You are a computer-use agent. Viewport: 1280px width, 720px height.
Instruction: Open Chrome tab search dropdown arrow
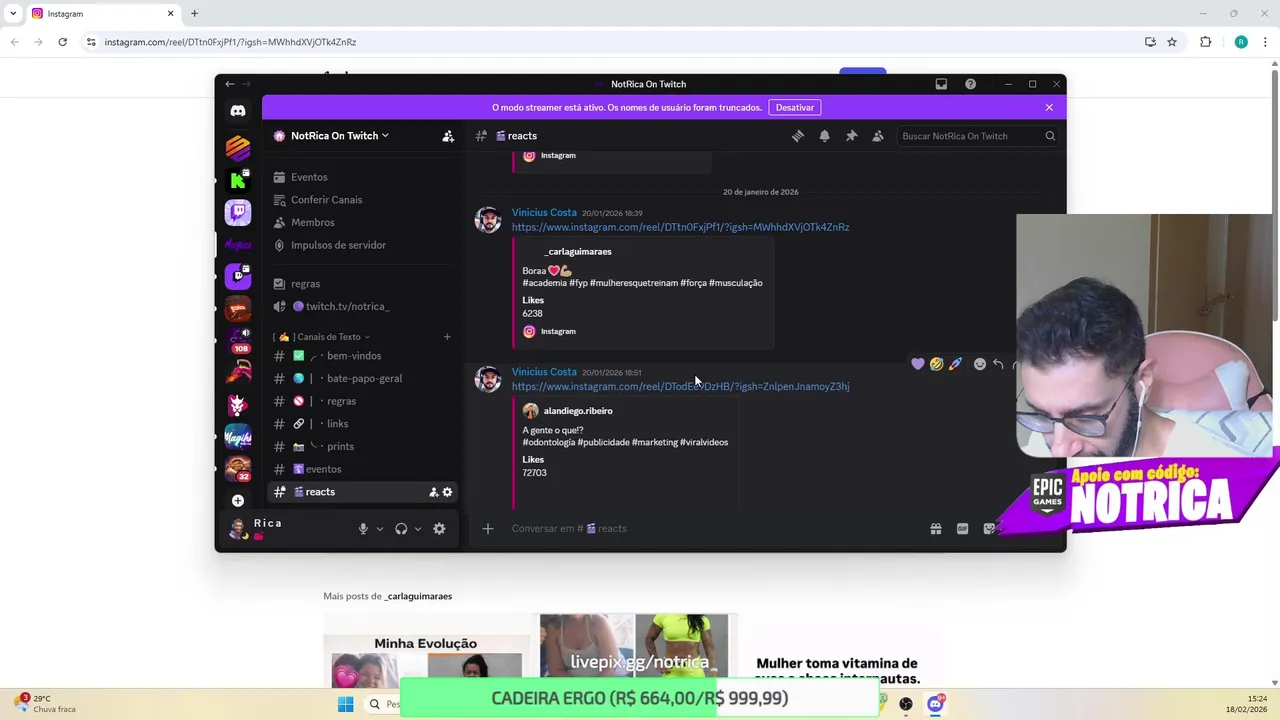pos(12,13)
